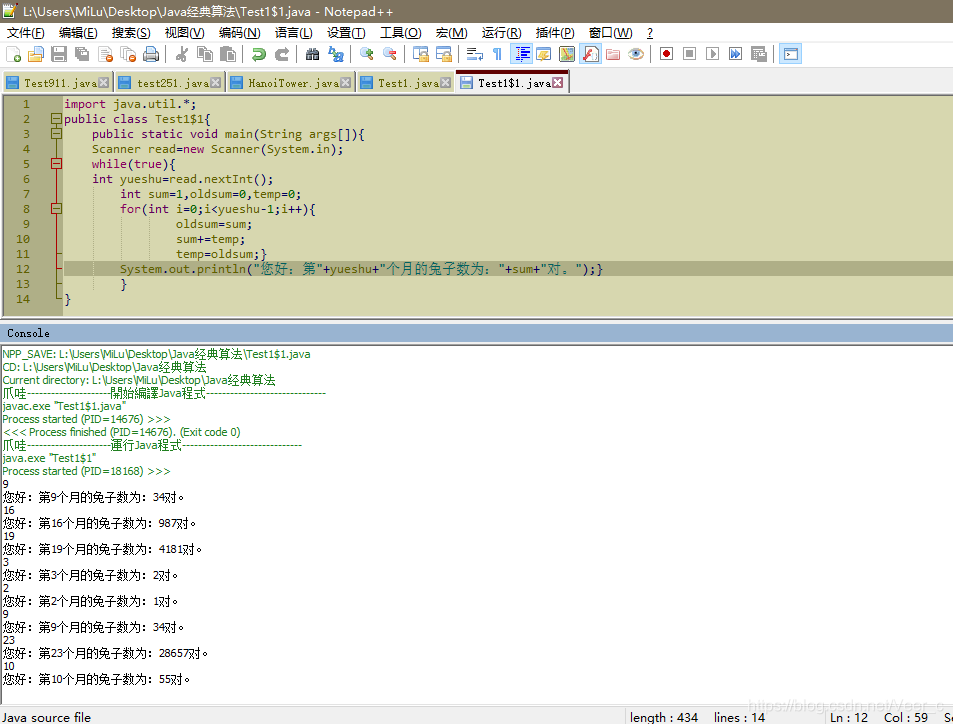The width and height of the screenshot is (953, 724).
Task: Toggle show all characters pilcrow icon
Action: [x=497, y=55]
